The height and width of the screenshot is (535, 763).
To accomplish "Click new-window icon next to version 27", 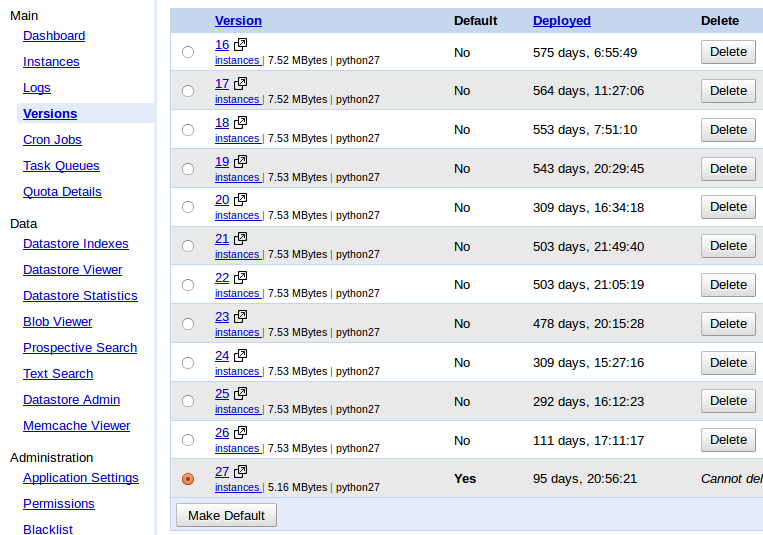I will point(241,472).
